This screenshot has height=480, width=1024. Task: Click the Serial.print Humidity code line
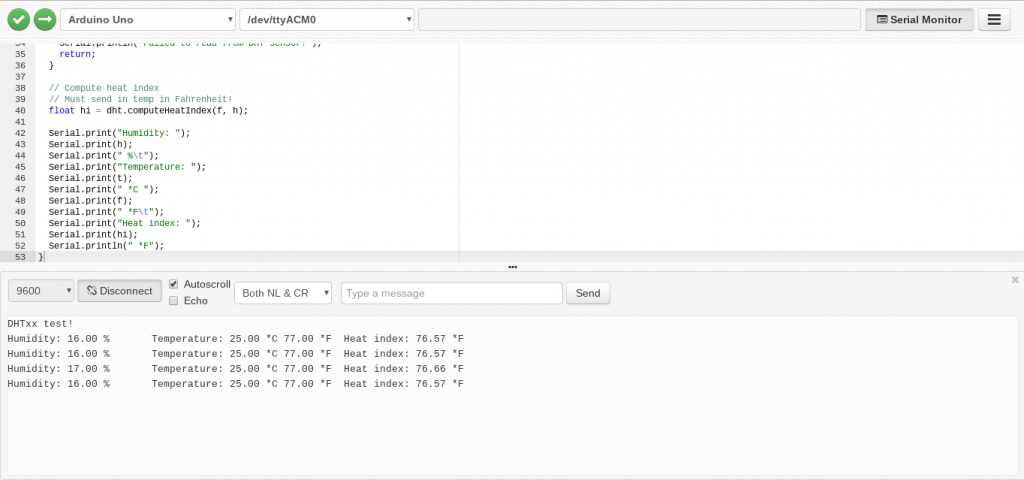coord(119,133)
